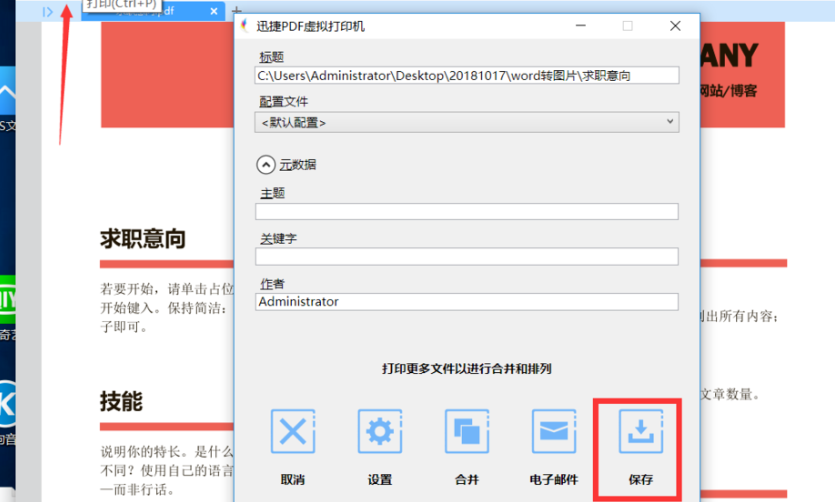Image resolution: width=835 pixels, height=502 pixels.
Task: Close the 迅捷PDF虚拟打印机 dialog
Action: coord(675,26)
